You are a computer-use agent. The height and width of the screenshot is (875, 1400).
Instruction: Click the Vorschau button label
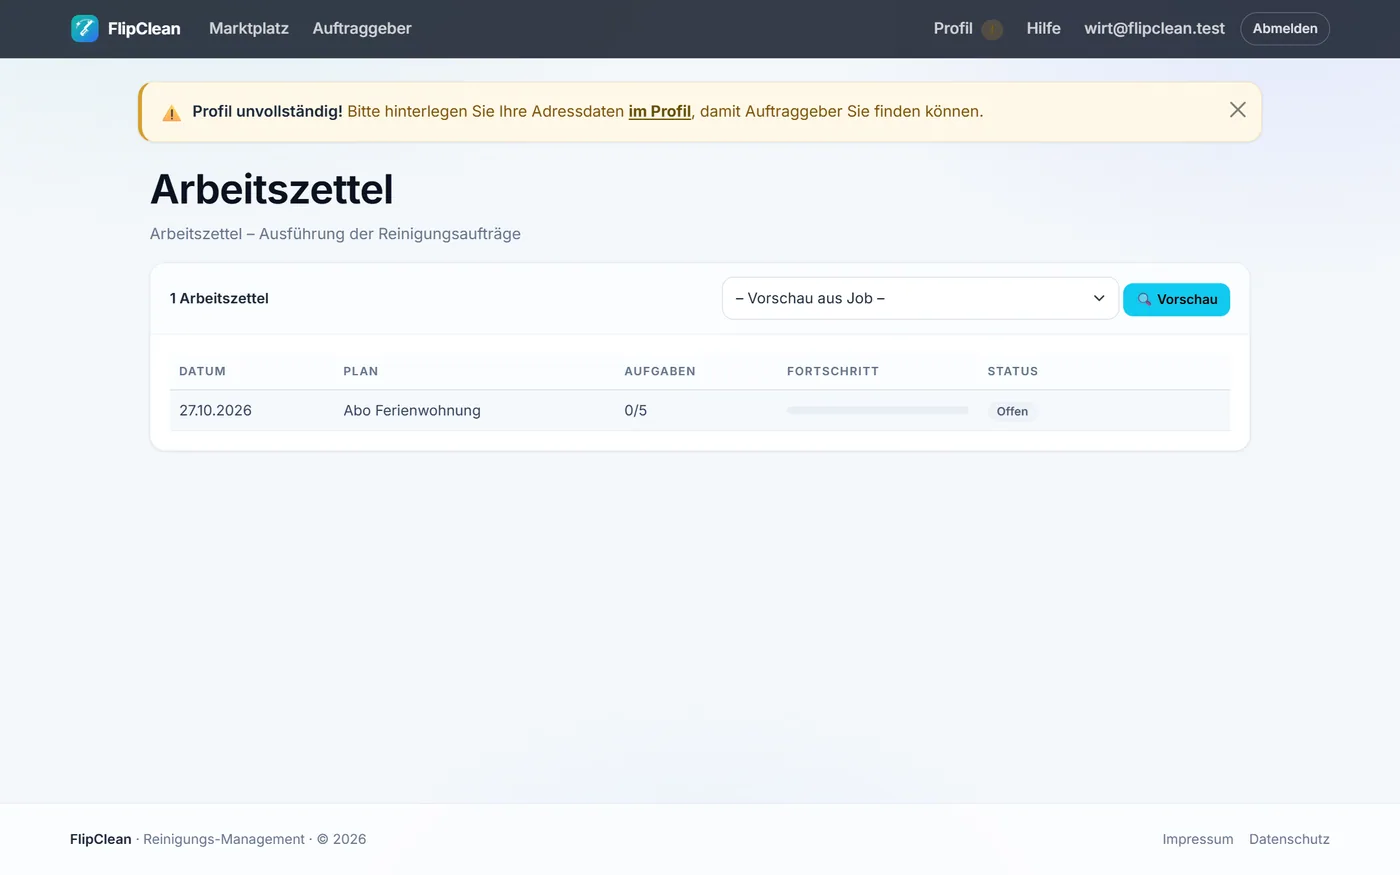[x=1187, y=299]
